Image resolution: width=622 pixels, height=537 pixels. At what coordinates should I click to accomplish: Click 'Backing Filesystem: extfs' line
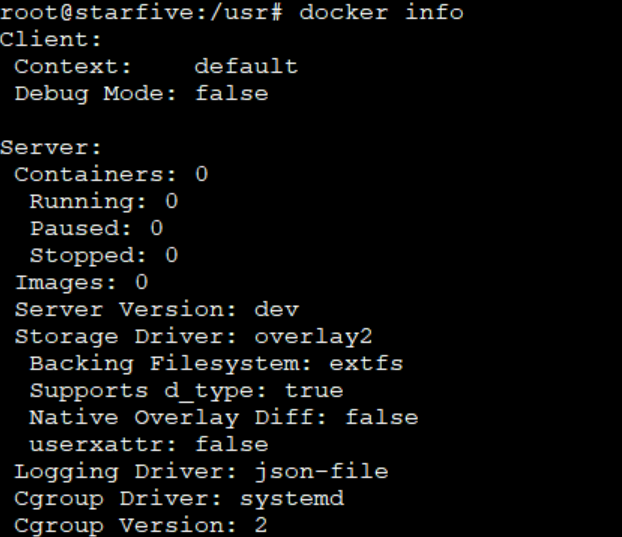point(216,364)
